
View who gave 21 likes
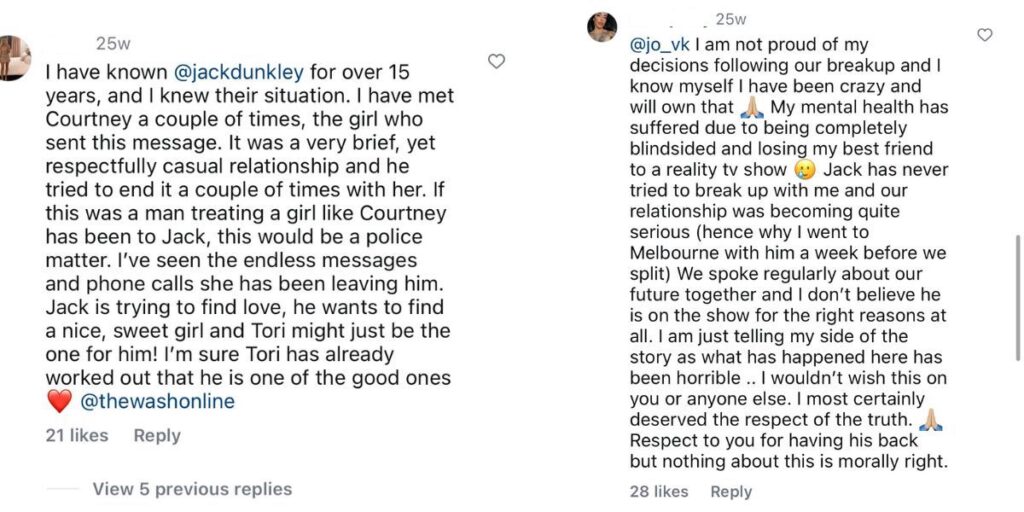pyautogui.click(x=76, y=435)
